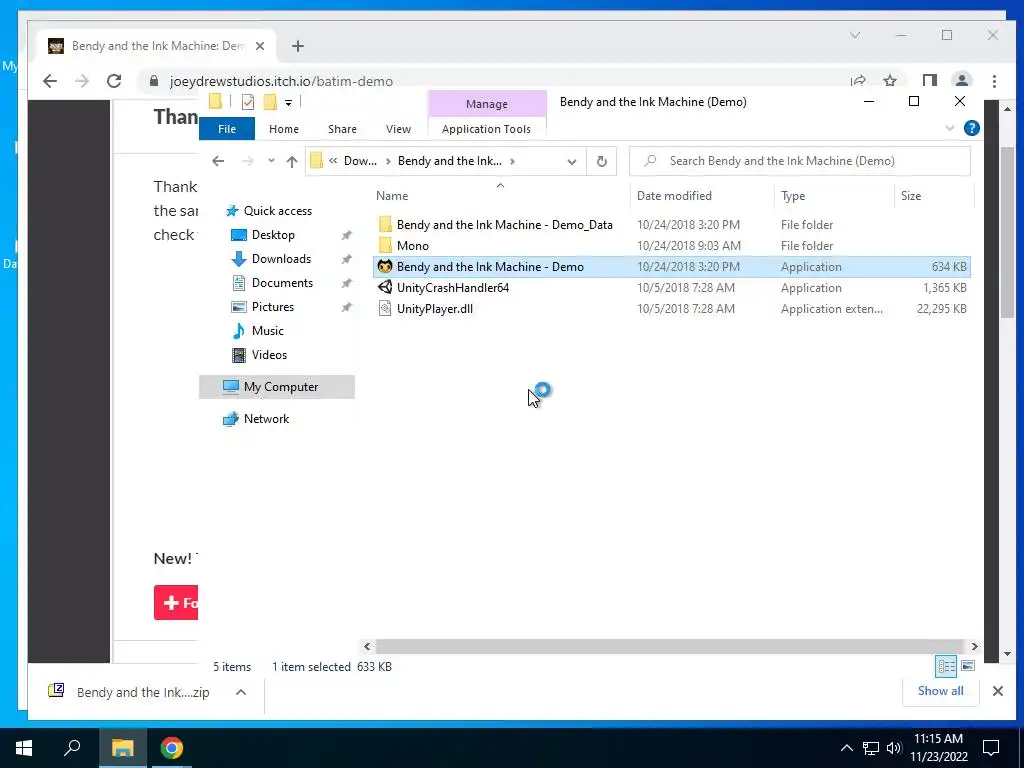Click the Chrome back button

(50, 81)
